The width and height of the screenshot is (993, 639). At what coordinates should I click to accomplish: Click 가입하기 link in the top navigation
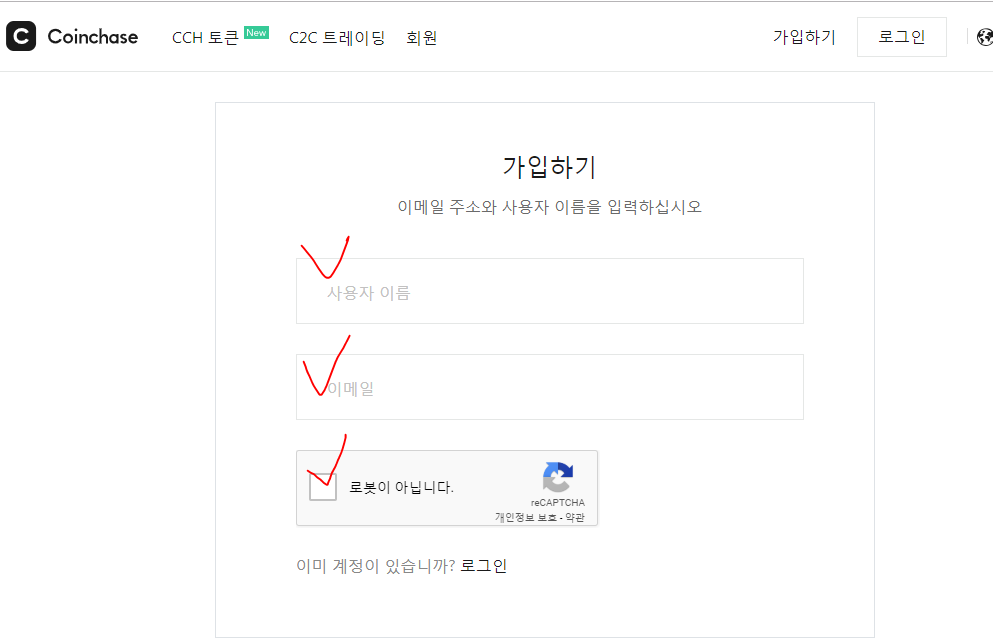coord(804,37)
